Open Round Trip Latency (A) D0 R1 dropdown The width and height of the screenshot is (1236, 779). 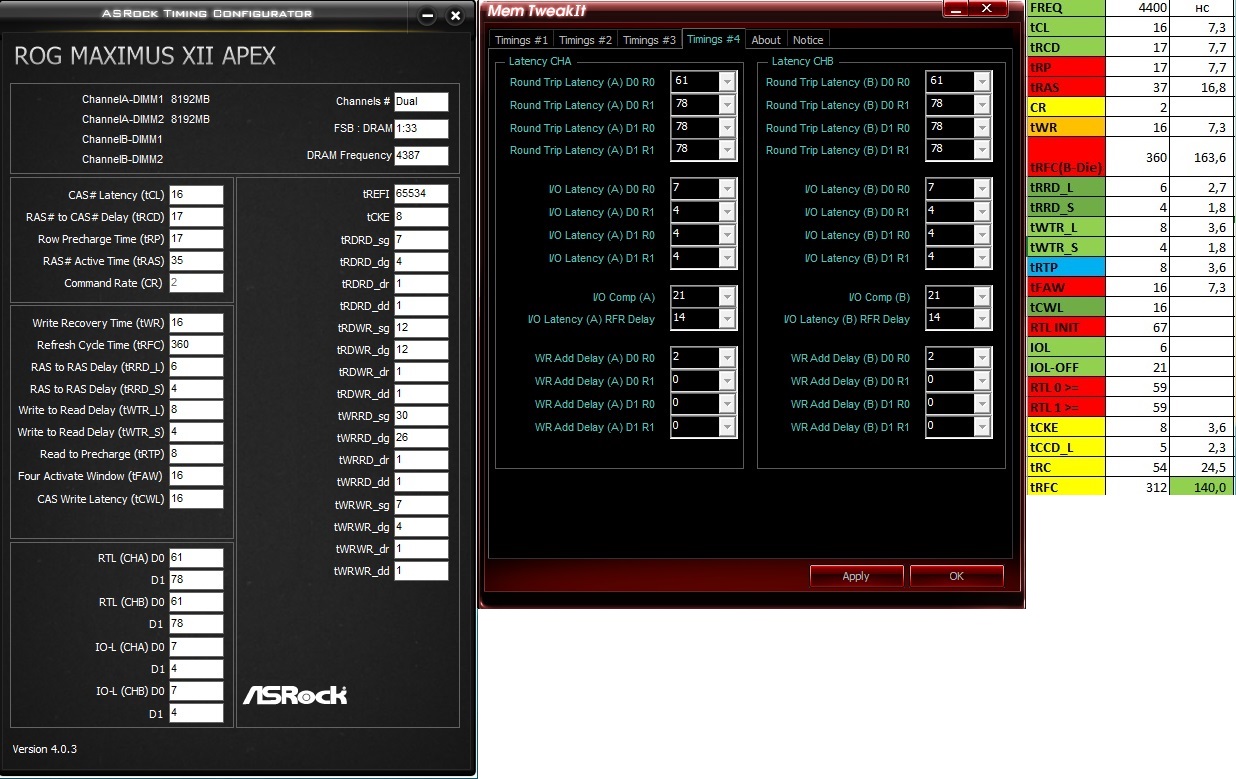(x=727, y=105)
